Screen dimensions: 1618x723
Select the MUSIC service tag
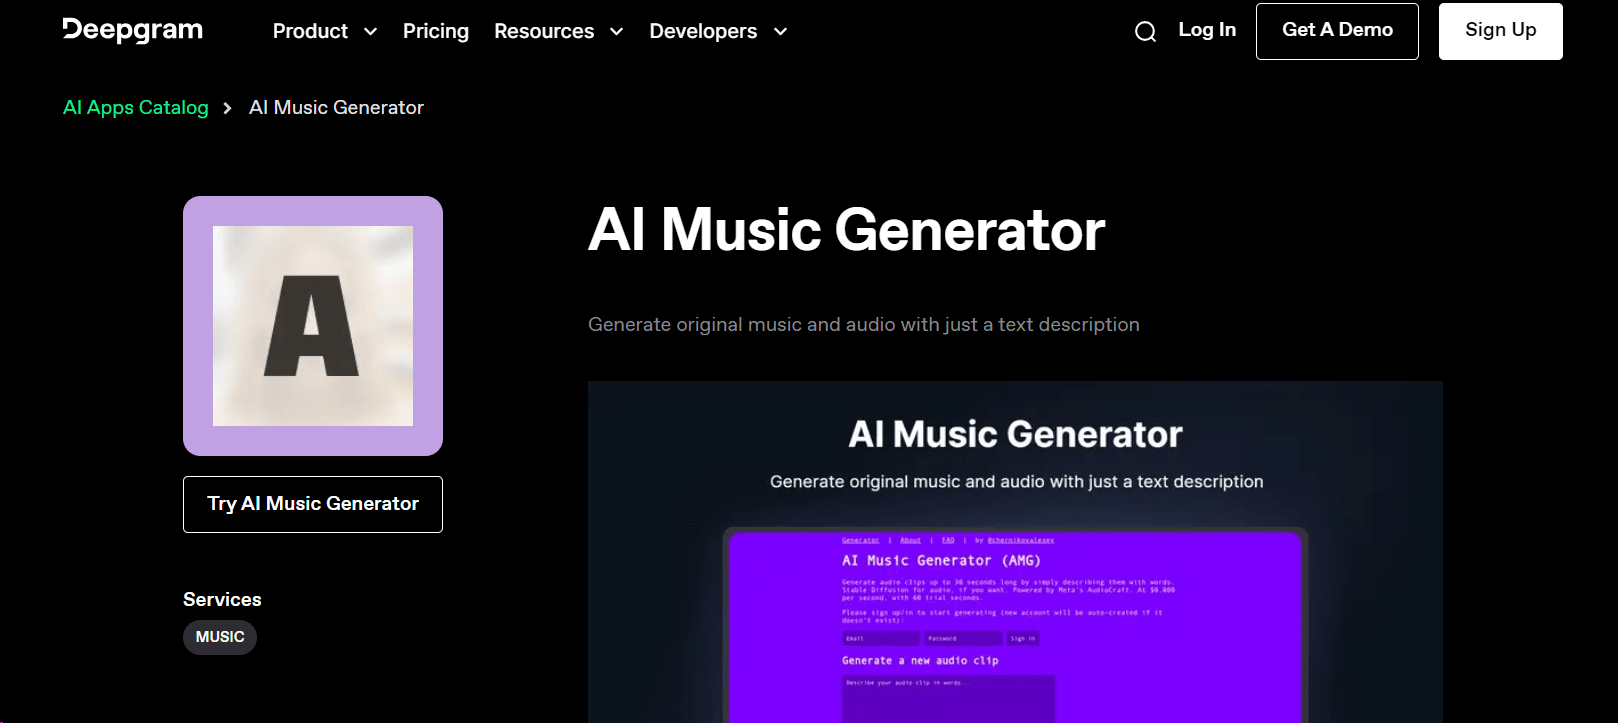pos(220,637)
